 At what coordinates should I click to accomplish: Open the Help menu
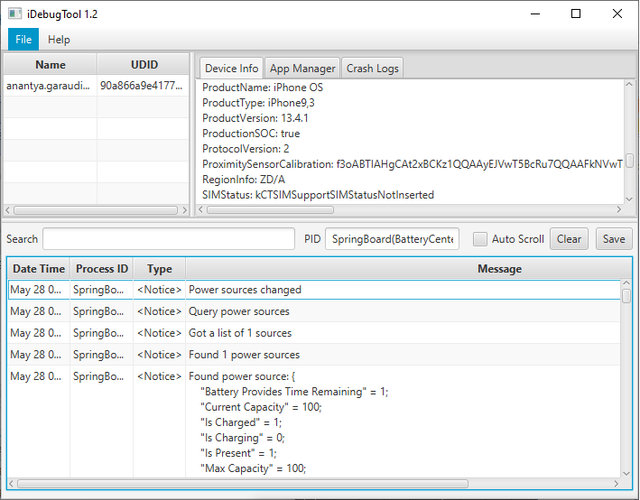[59, 40]
